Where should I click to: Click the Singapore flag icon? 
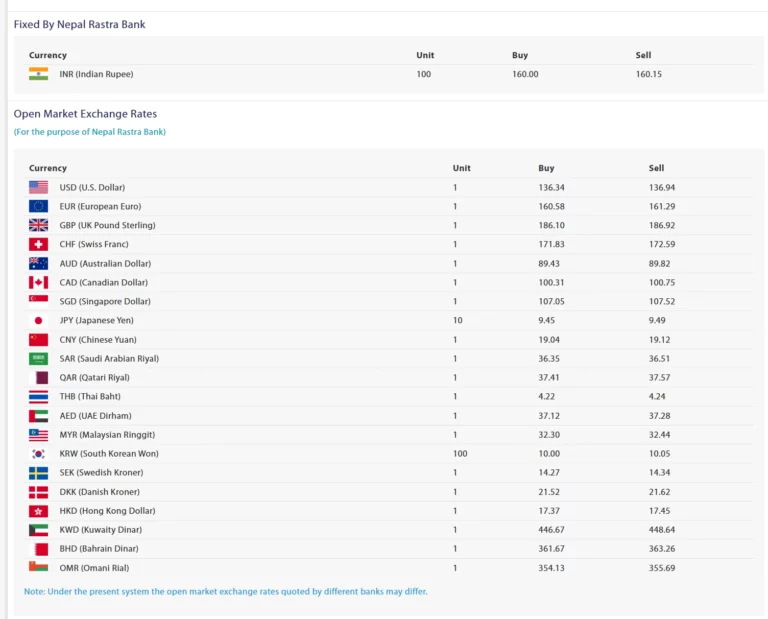38,301
